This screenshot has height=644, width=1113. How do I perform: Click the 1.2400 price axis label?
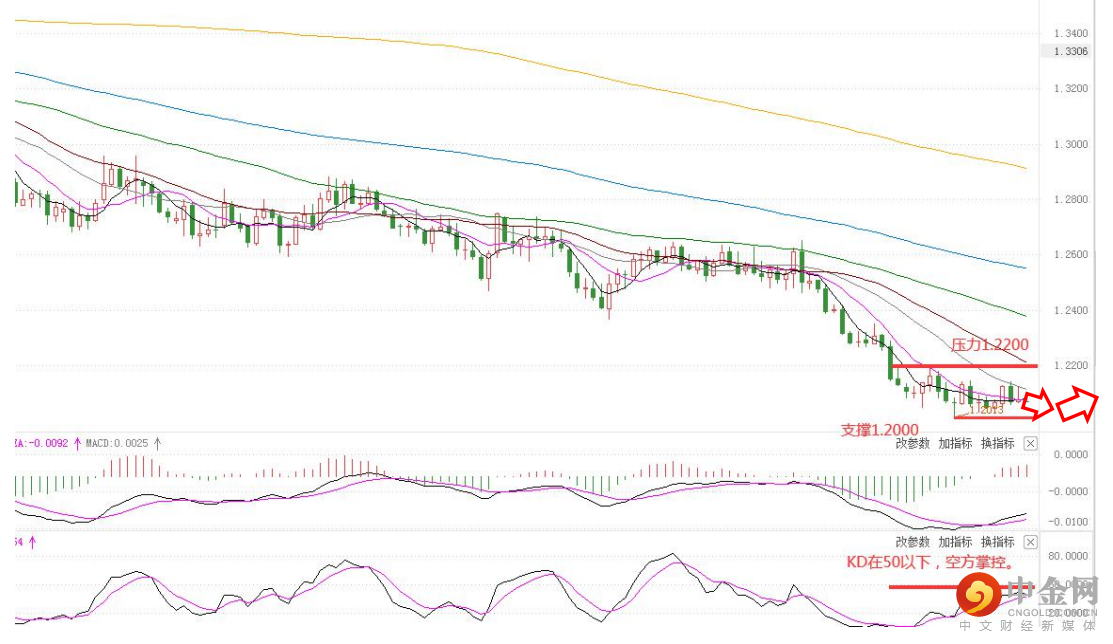pyautogui.click(x=1070, y=310)
